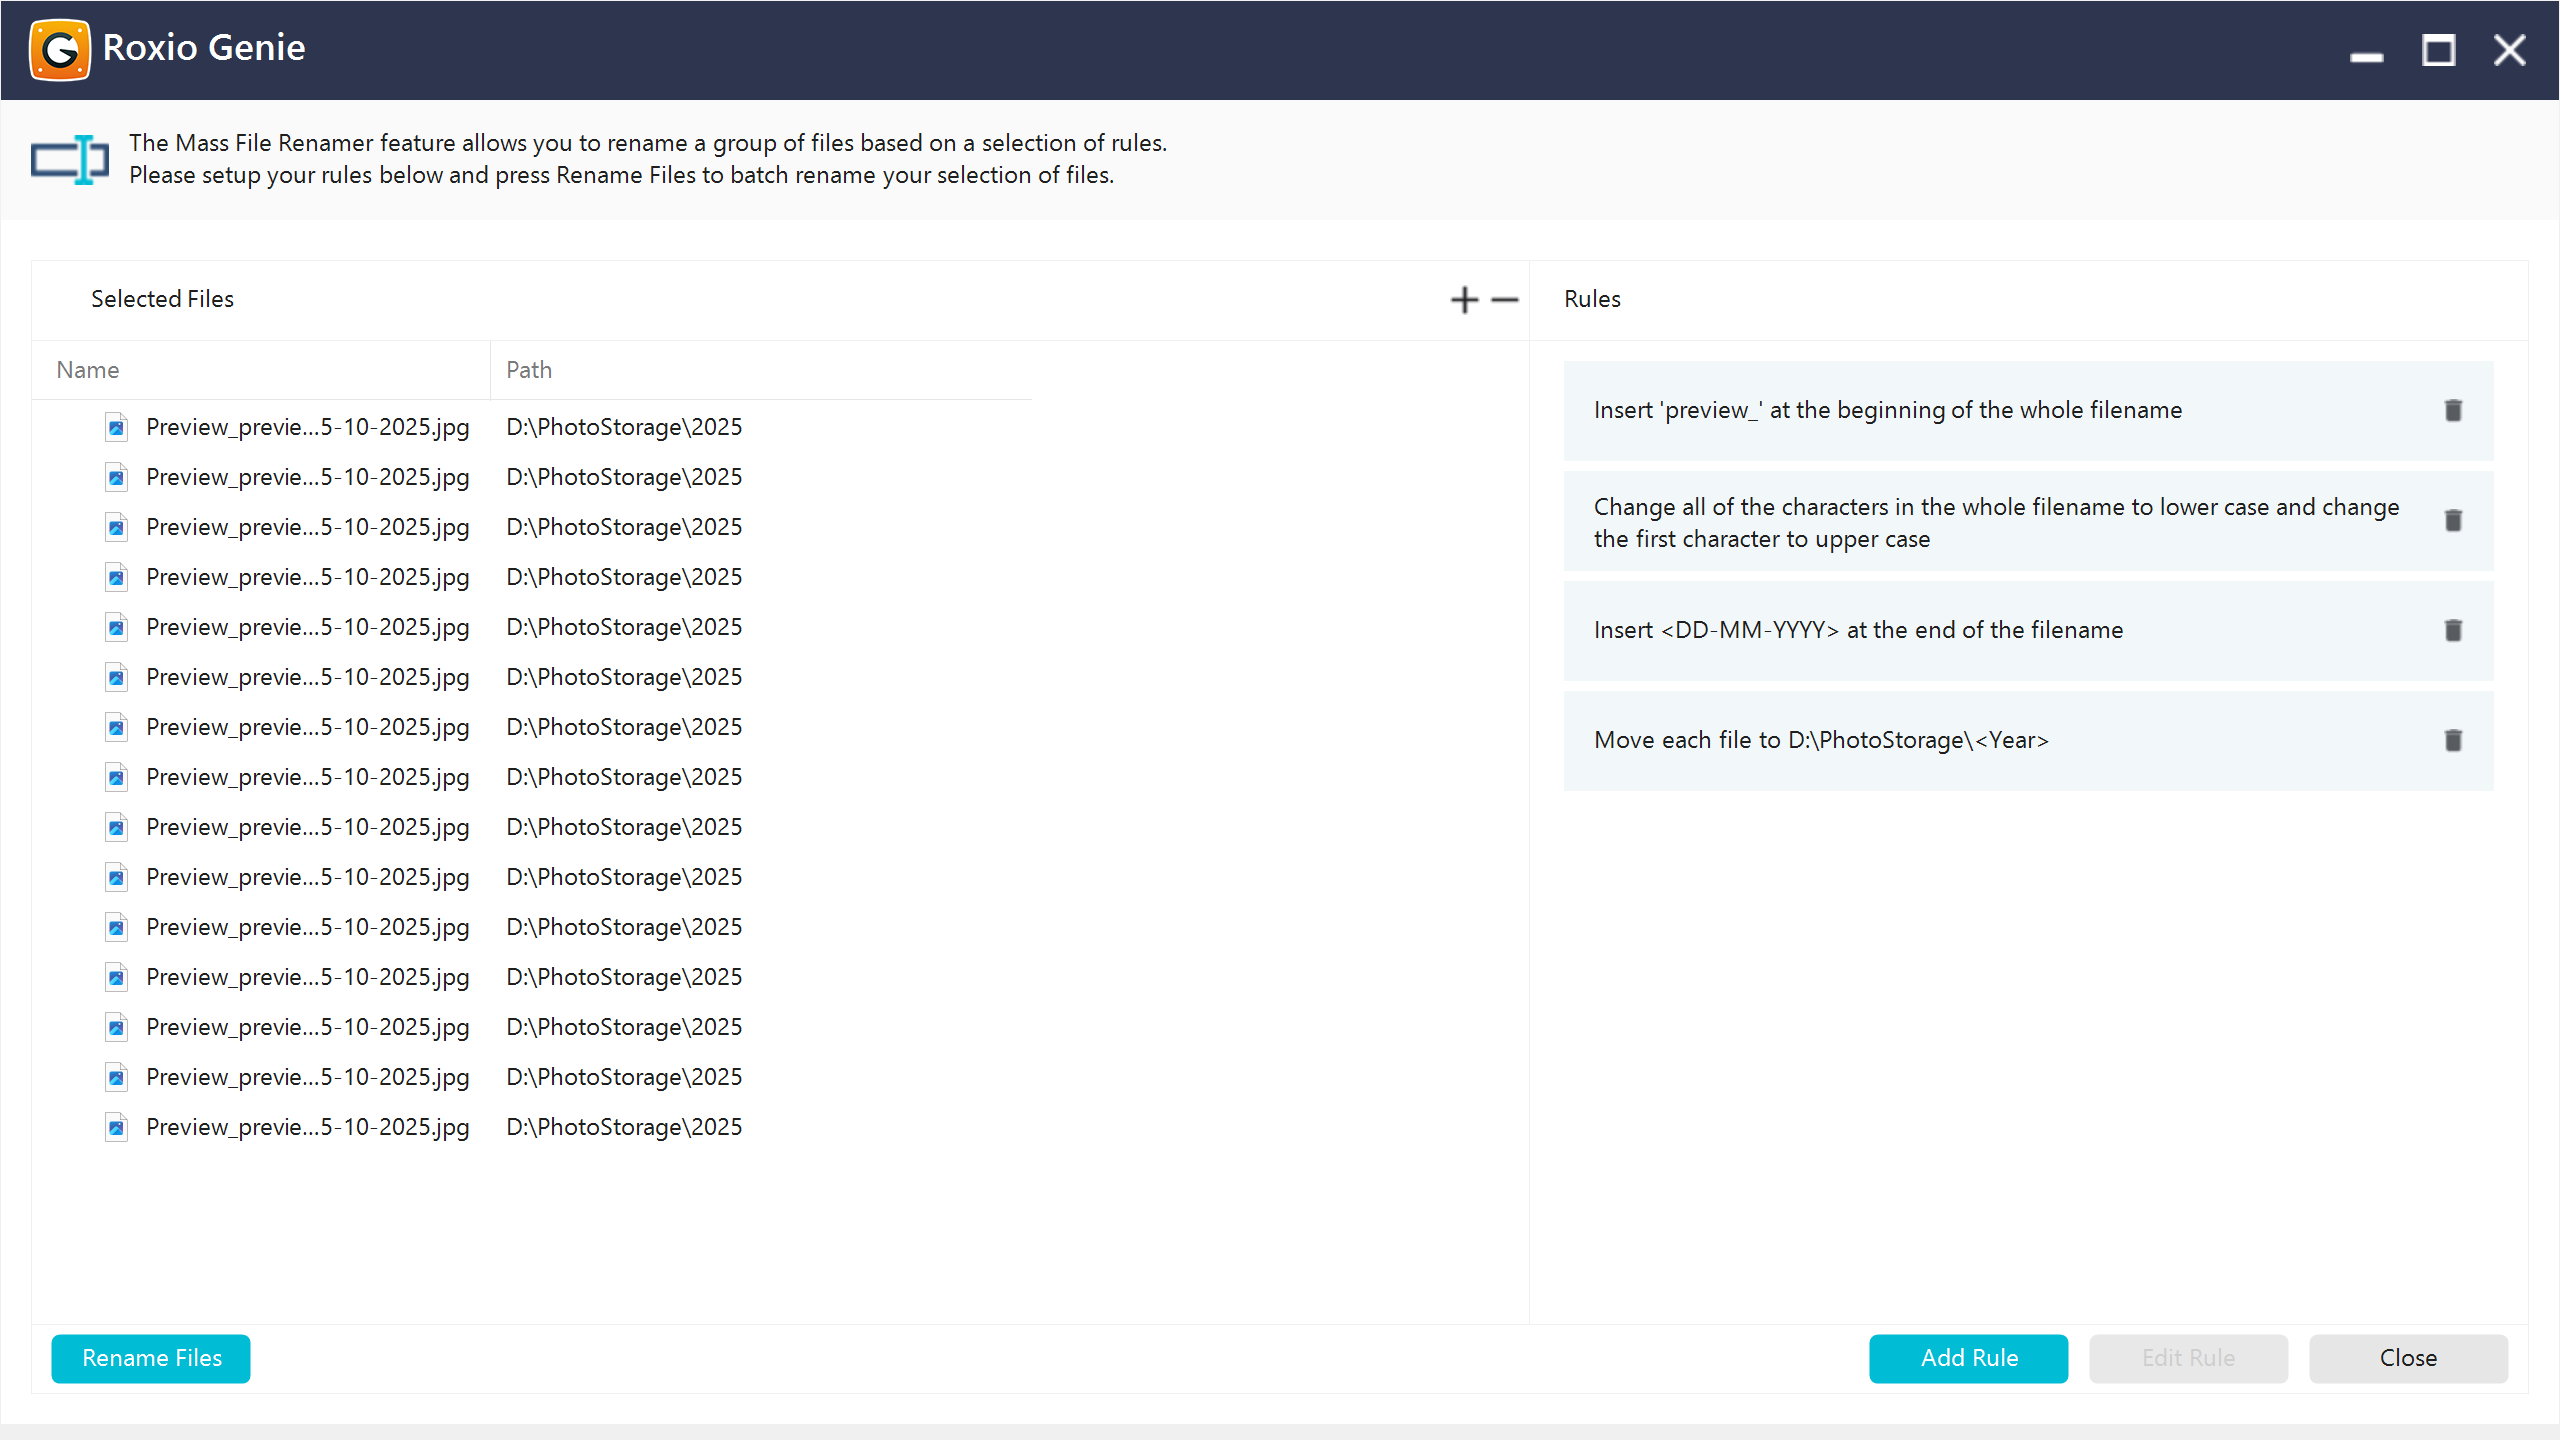The height and width of the screenshot is (1440, 2560).
Task: Select the Insert <DD-MM-YYYY> rule entry
Action: pos(1857,630)
